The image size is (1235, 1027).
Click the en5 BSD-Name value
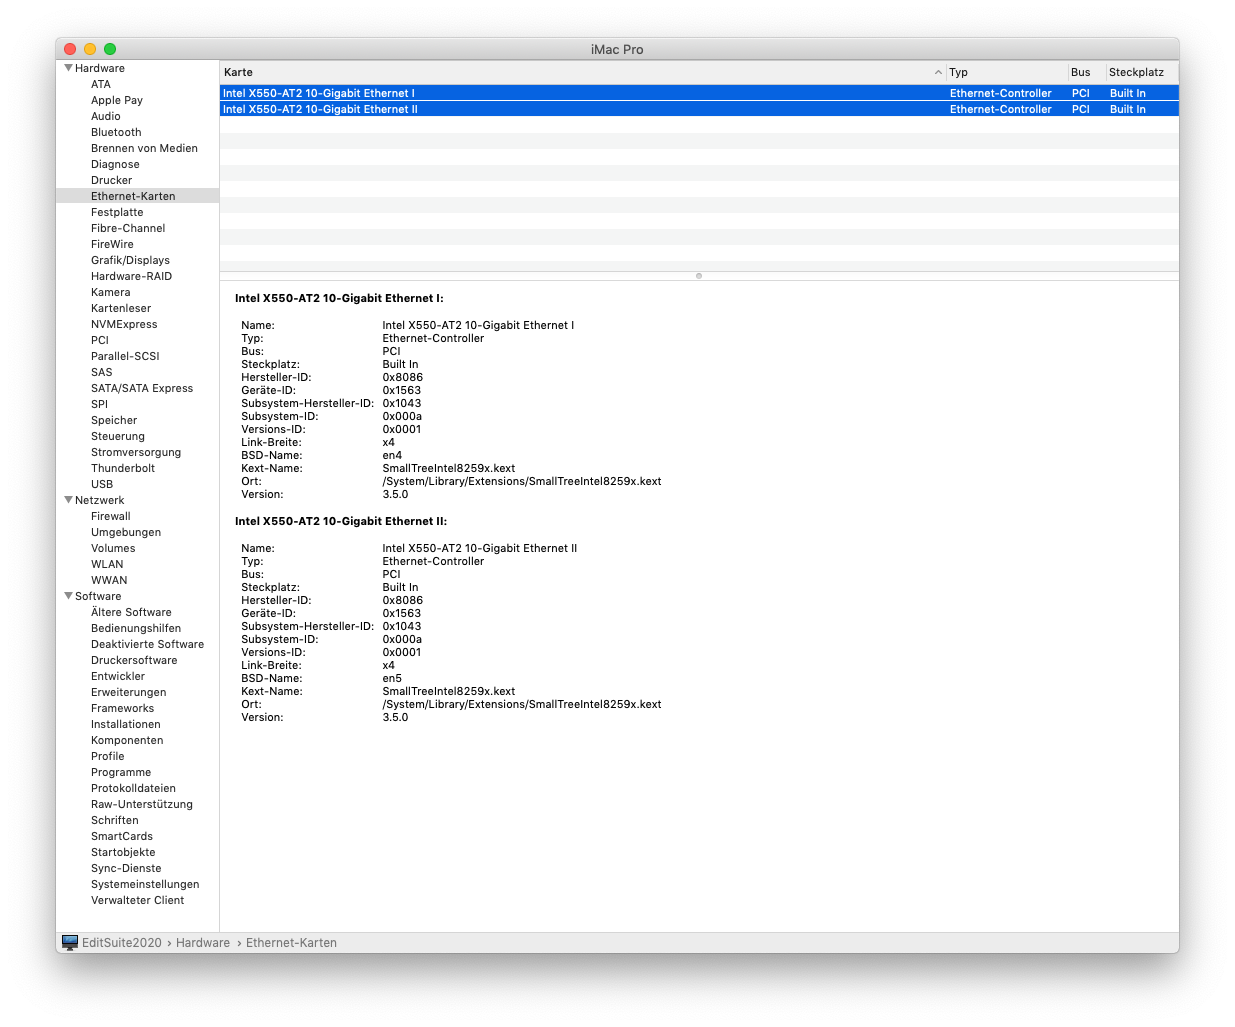pyautogui.click(x=392, y=678)
